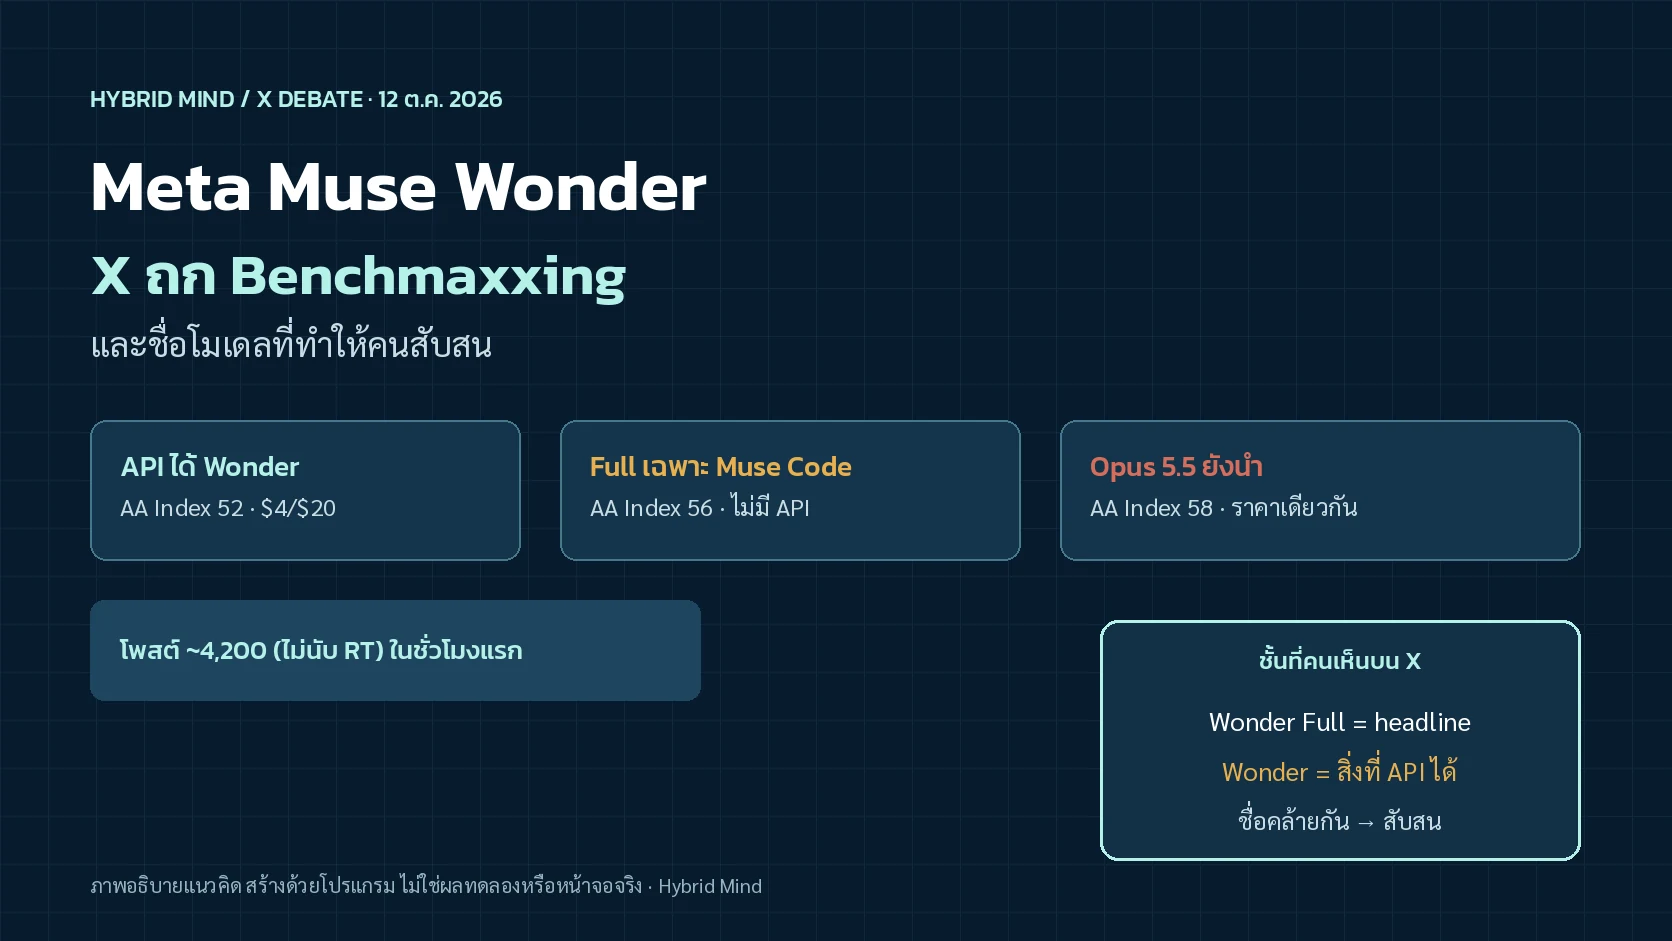Click the banner "โพสต์ ~4,200 (ไม่นับ RT) ในชั่วโมงแรก"
The image size is (1672, 941).
tap(395, 650)
